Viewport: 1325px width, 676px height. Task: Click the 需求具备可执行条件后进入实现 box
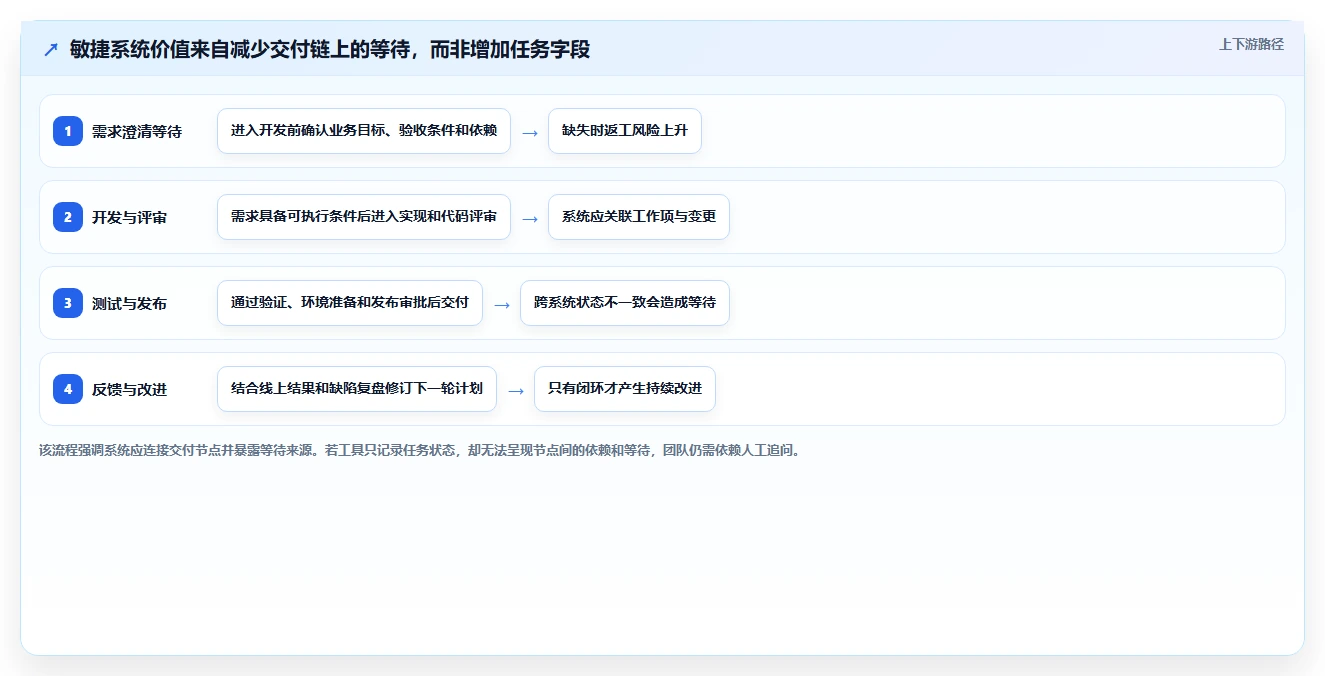pyautogui.click(x=364, y=217)
